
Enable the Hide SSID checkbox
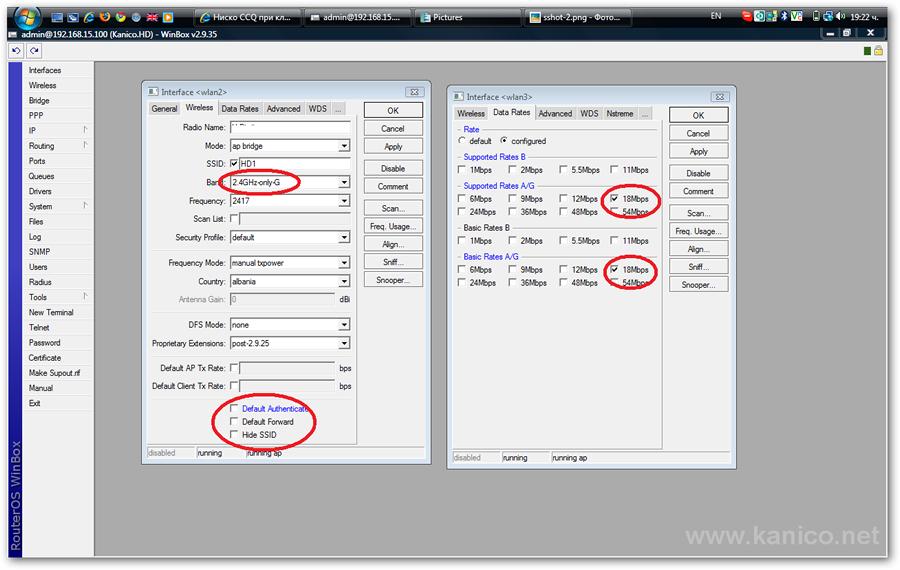tap(235, 435)
